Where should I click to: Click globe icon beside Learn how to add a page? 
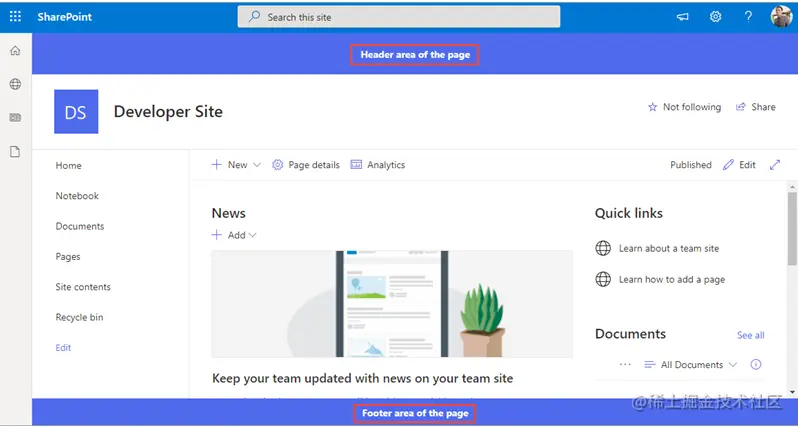point(603,279)
